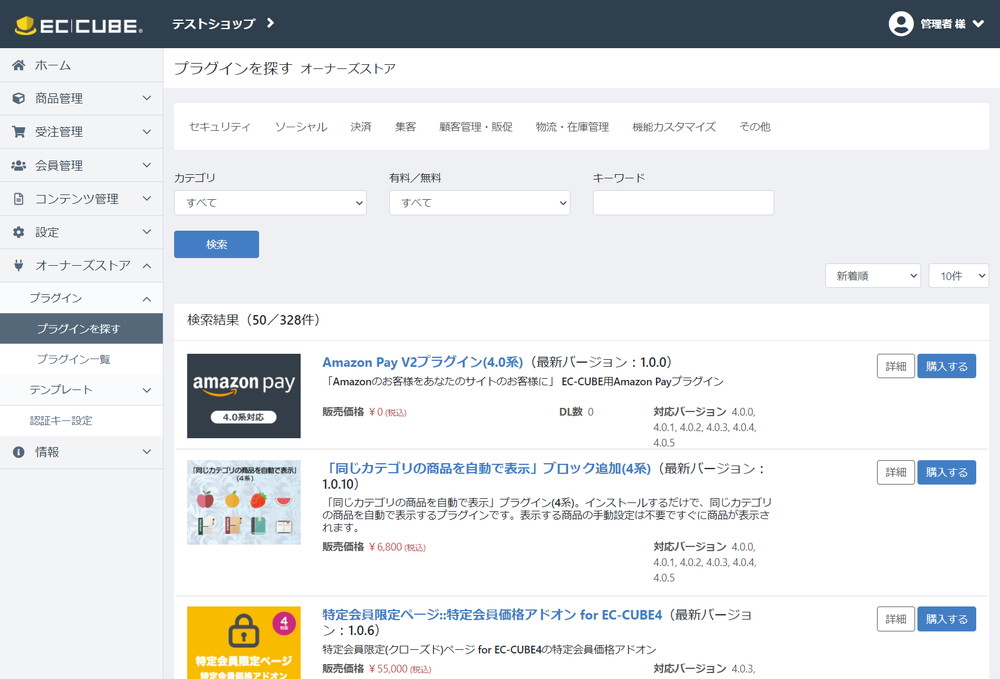
Task: Click 詳細 for Amazon Pay V2 plugin
Action: tap(895, 366)
